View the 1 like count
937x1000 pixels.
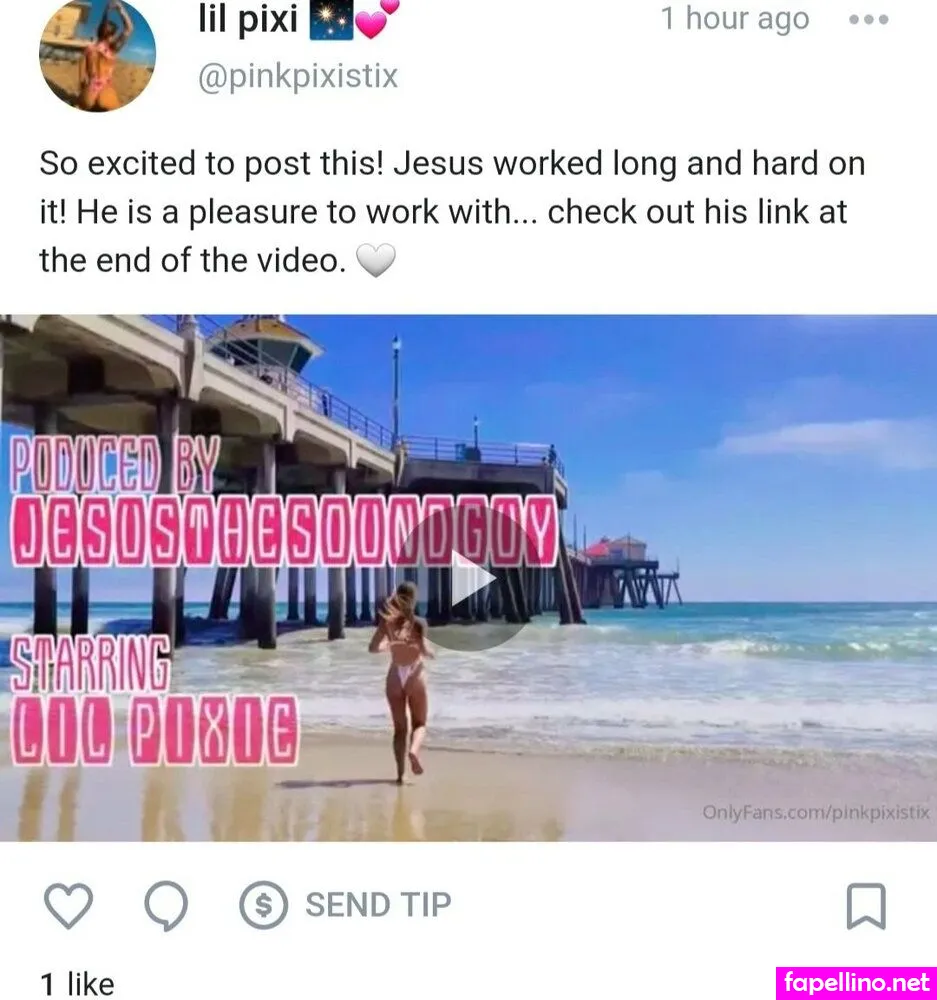pyautogui.click(x=77, y=983)
